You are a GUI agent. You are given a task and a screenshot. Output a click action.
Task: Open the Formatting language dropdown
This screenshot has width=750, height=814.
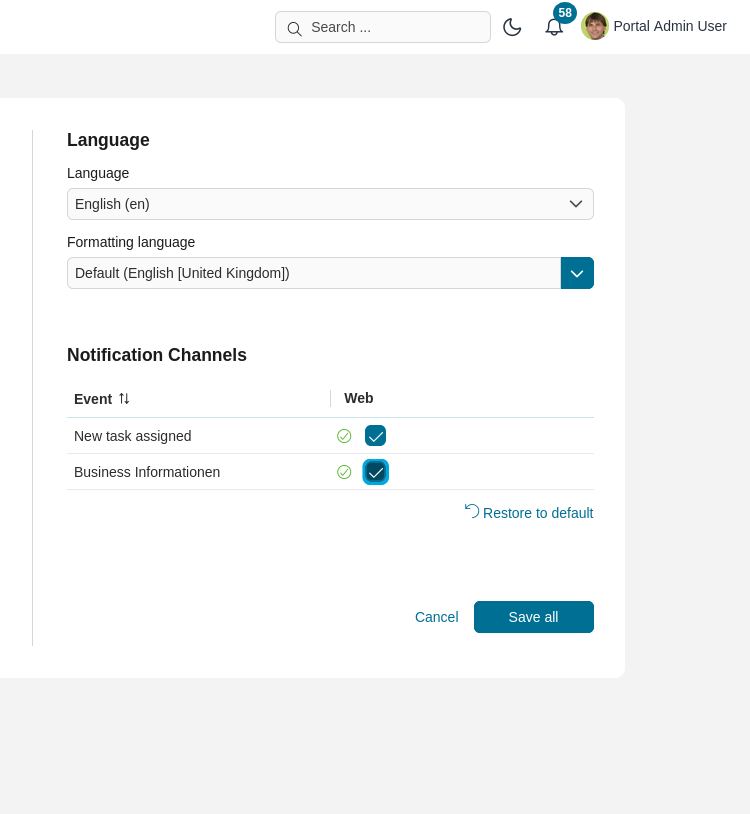point(314,273)
